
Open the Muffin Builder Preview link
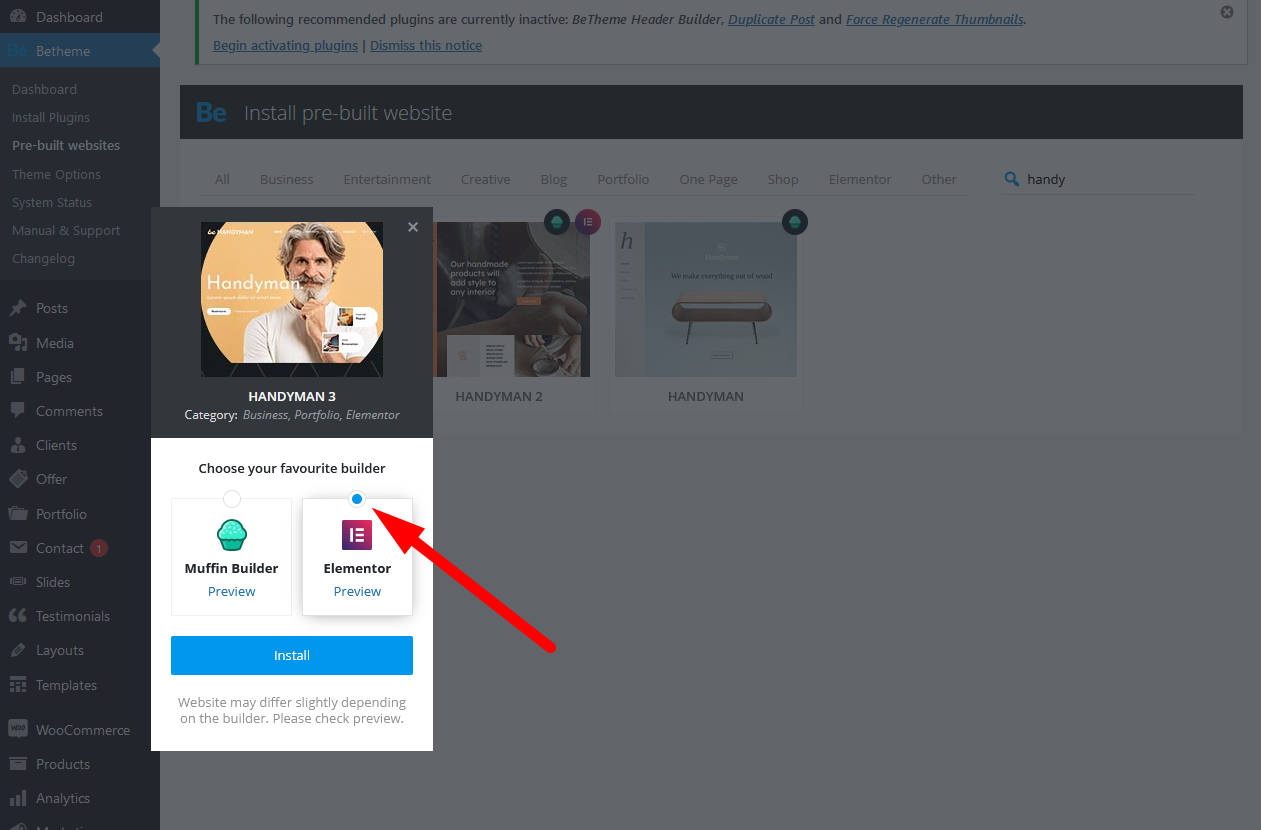pyautogui.click(x=232, y=591)
